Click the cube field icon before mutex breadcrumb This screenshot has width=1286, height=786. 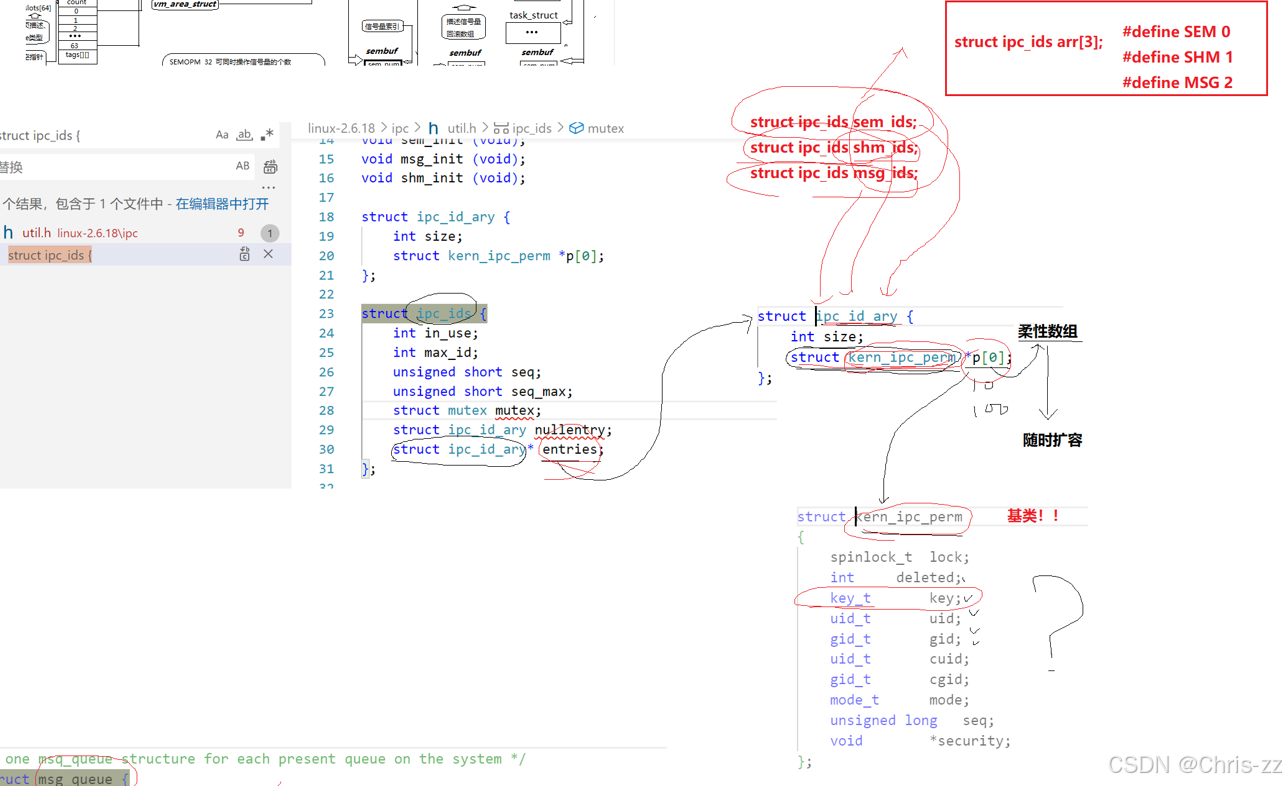coord(576,128)
